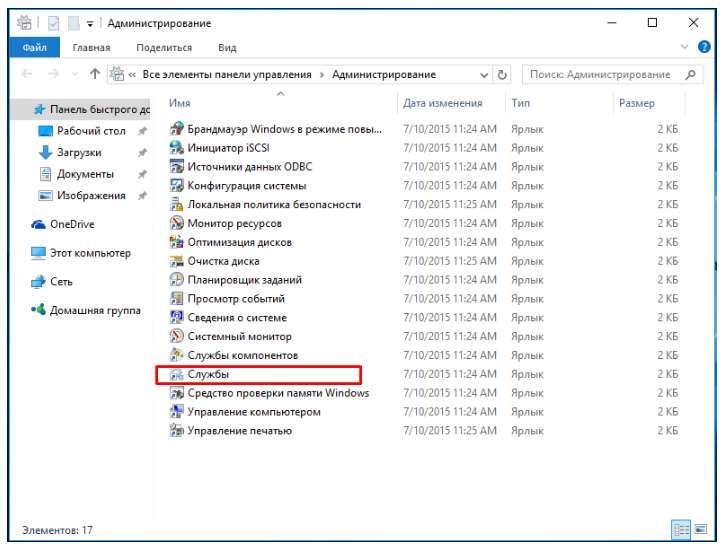The width and height of the screenshot is (724, 546).
Task: Open the address bar history dropdown
Action: click(x=483, y=75)
